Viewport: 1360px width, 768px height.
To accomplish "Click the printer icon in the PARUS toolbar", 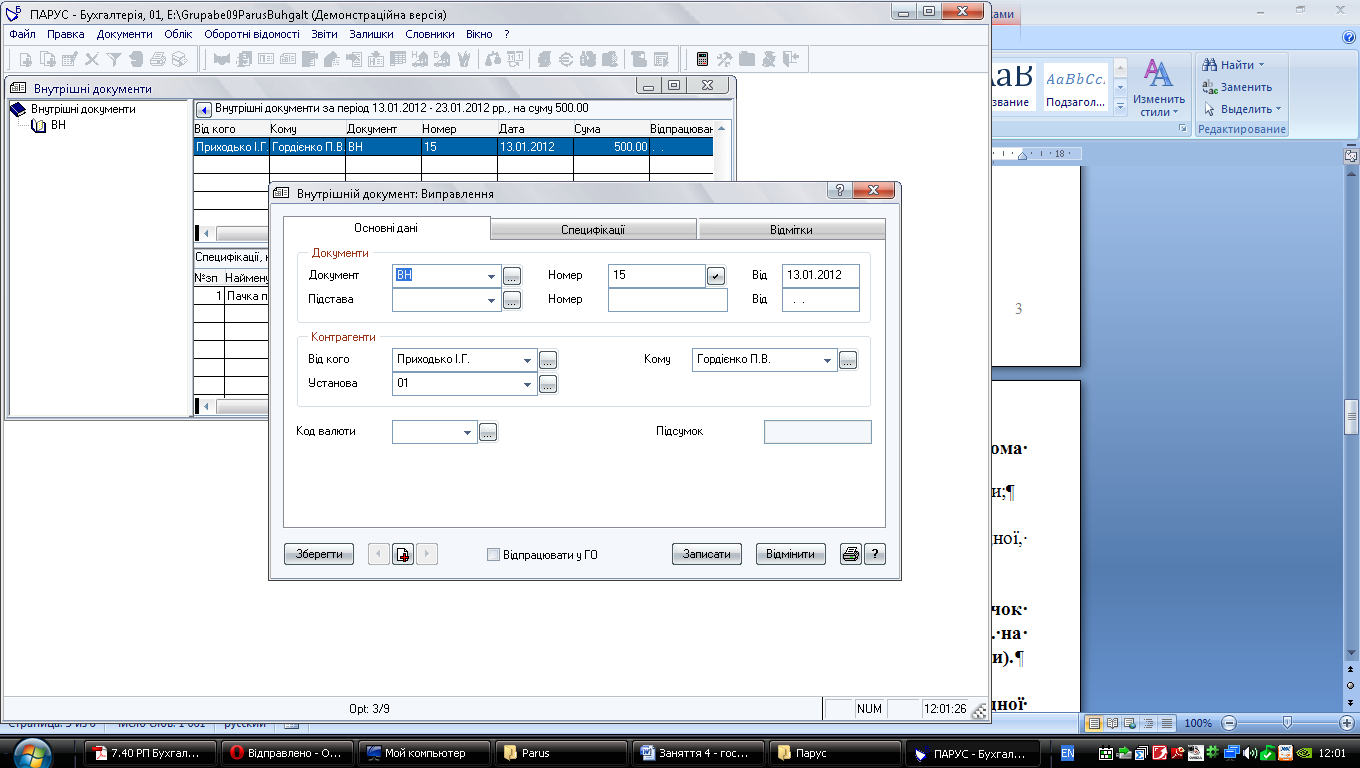I will (x=158, y=59).
